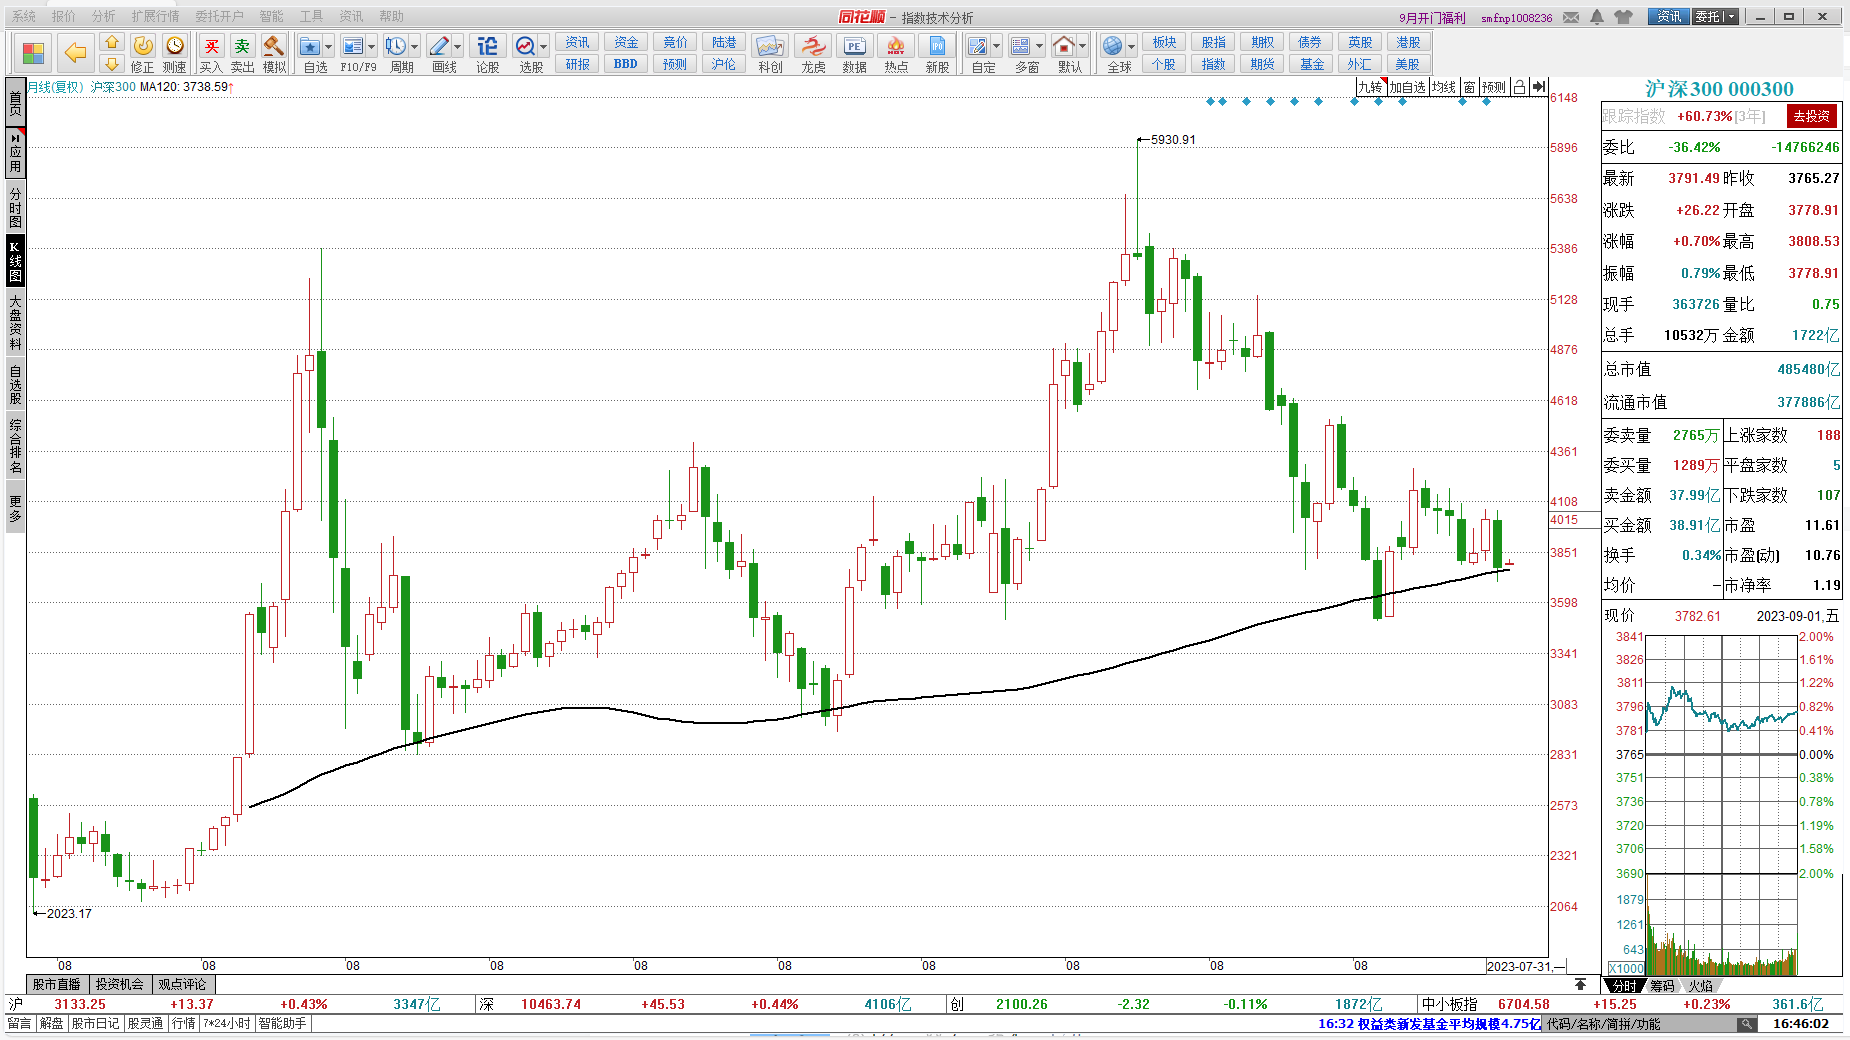This screenshot has height=1040, width=1850.
Task: Click the notification bell icon
Action: click(1597, 17)
